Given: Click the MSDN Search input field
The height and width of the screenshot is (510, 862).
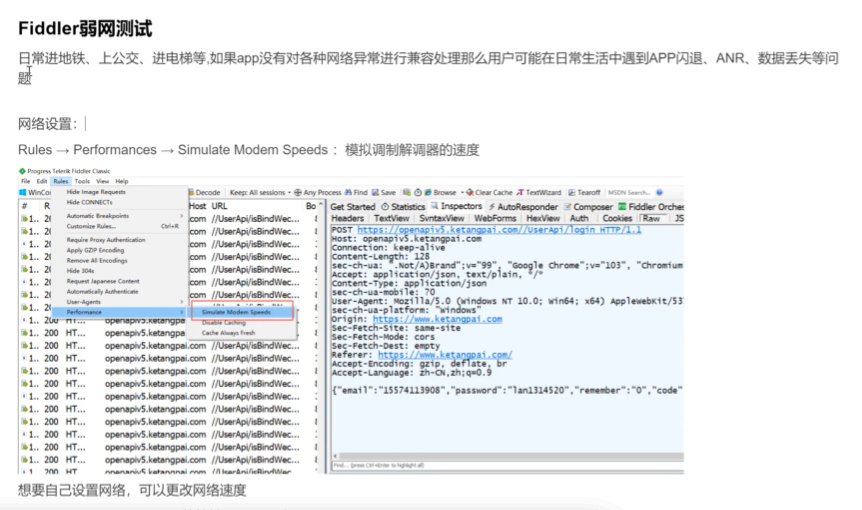Looking at the screenshot, I should (x=629, y=192).
